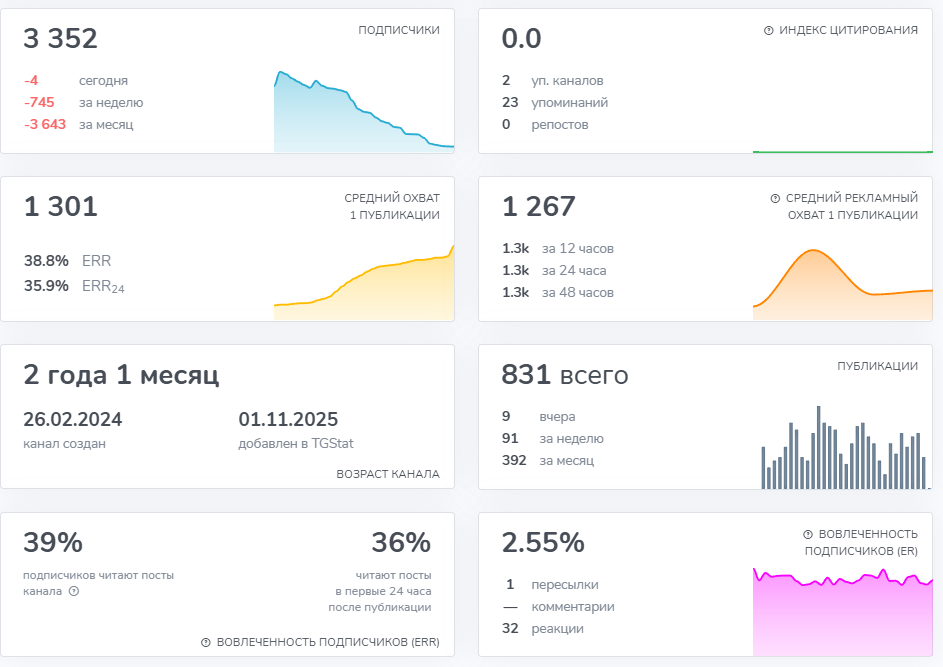This screenshot has height=667, width=943.
Task: Click help icon beside ИНДЕКС ЦИТИРОВАНИЯ
Action: 768,31
